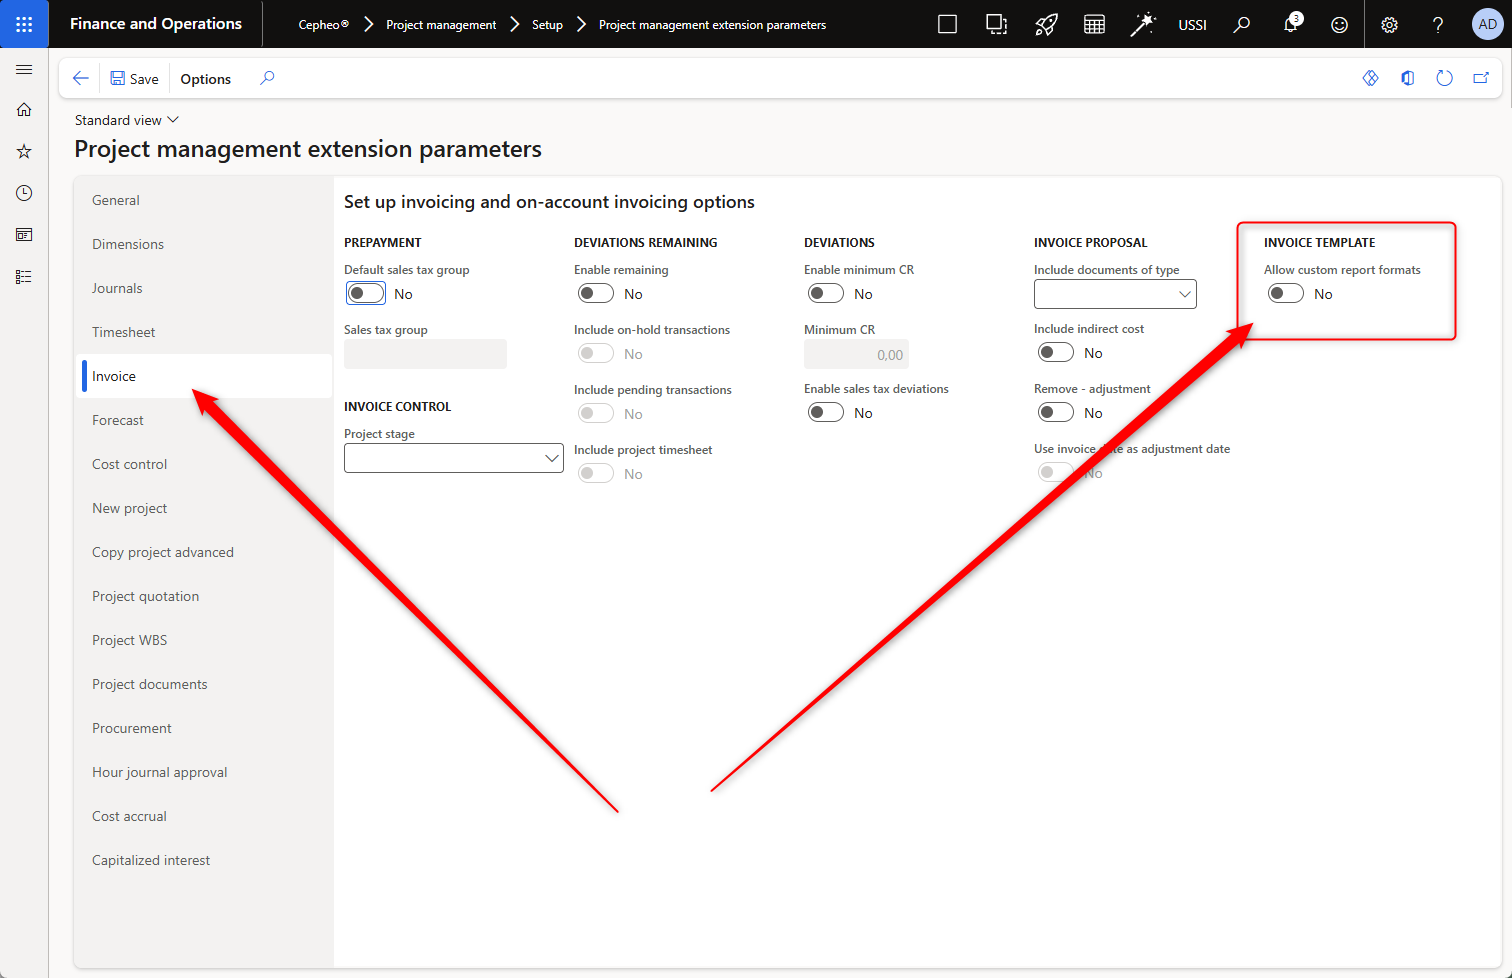Expand the Standard view selector
Screen dimensions: 1512x978
[126, 120]
